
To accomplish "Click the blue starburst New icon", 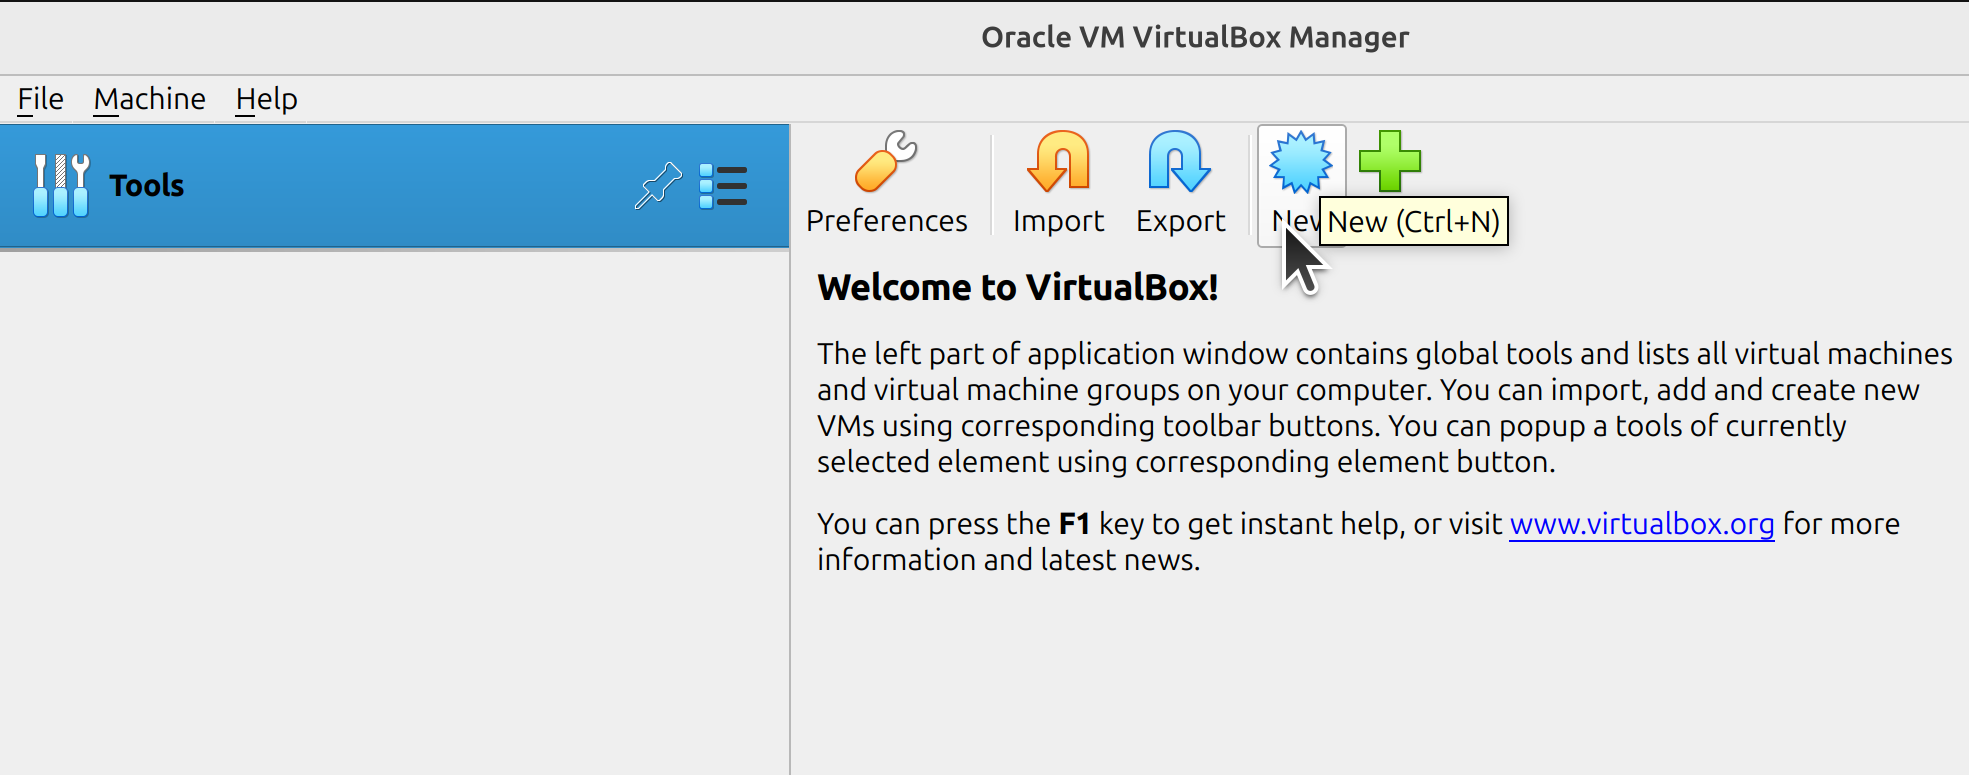I will click(x=1300, y=161).
